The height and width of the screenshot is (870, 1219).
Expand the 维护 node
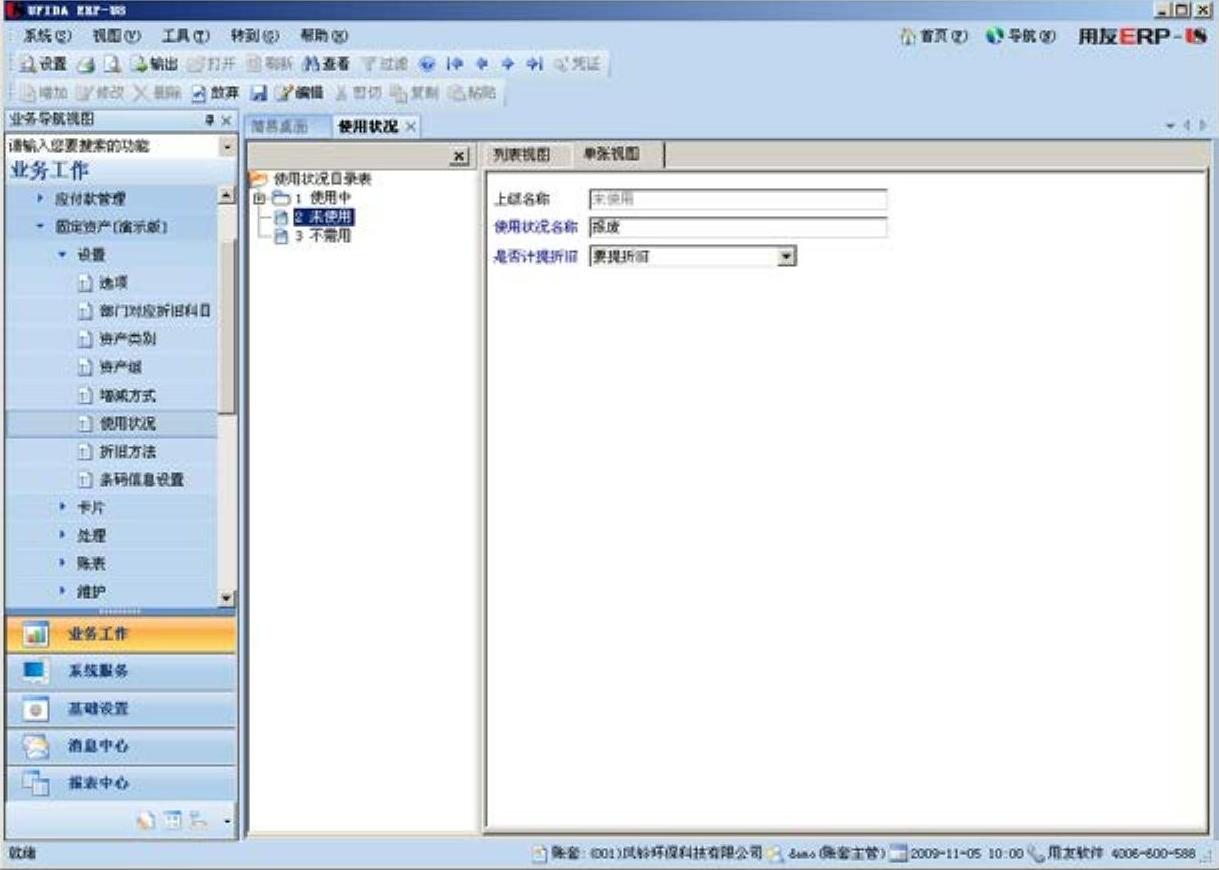point(61,592)
